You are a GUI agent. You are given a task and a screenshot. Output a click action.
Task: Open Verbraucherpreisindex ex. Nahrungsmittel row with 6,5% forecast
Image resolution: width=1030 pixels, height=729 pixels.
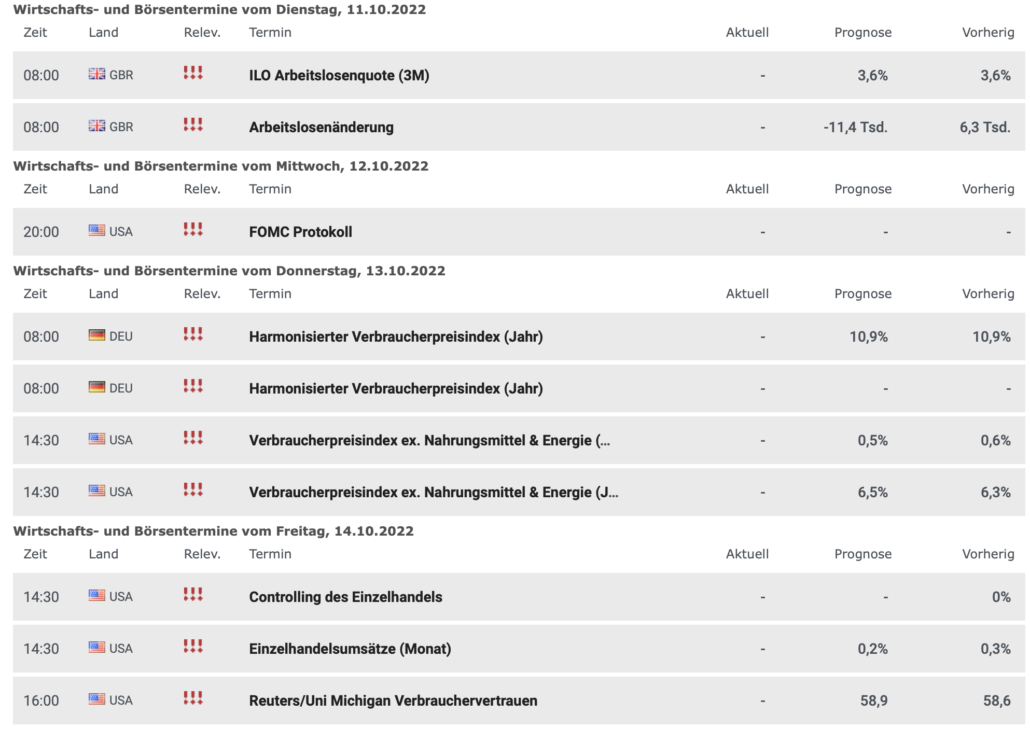tap(433, 492)
